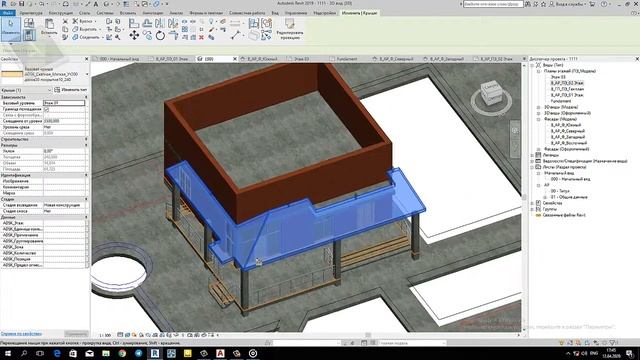Click the Mirror pick axis icon

pos(160,23)
